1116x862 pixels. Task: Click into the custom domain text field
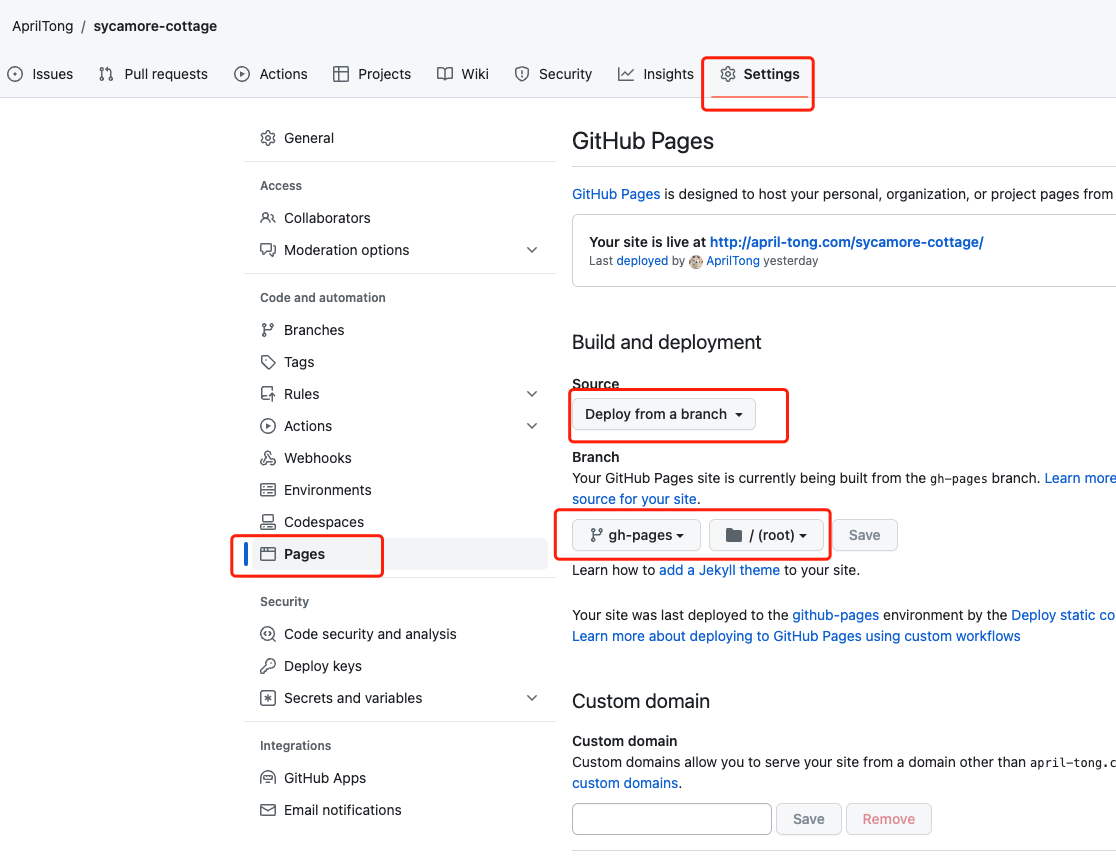tap(672, 819)
